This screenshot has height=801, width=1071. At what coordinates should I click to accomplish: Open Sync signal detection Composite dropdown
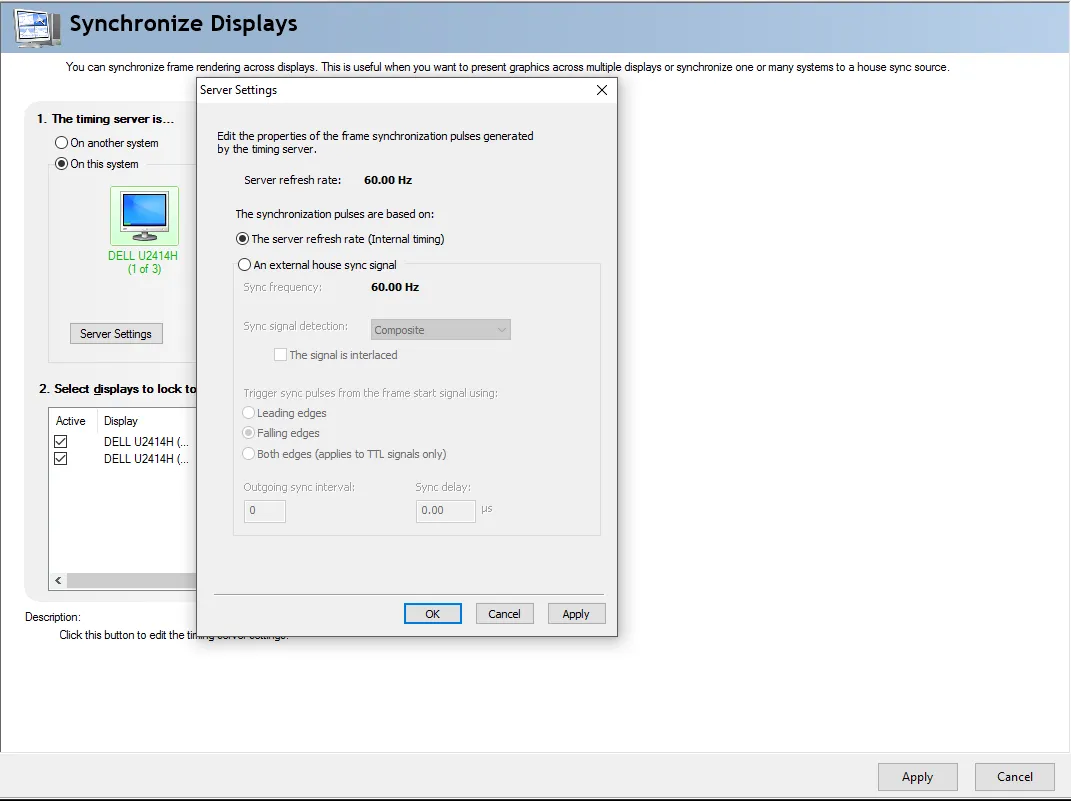(441, 330)
